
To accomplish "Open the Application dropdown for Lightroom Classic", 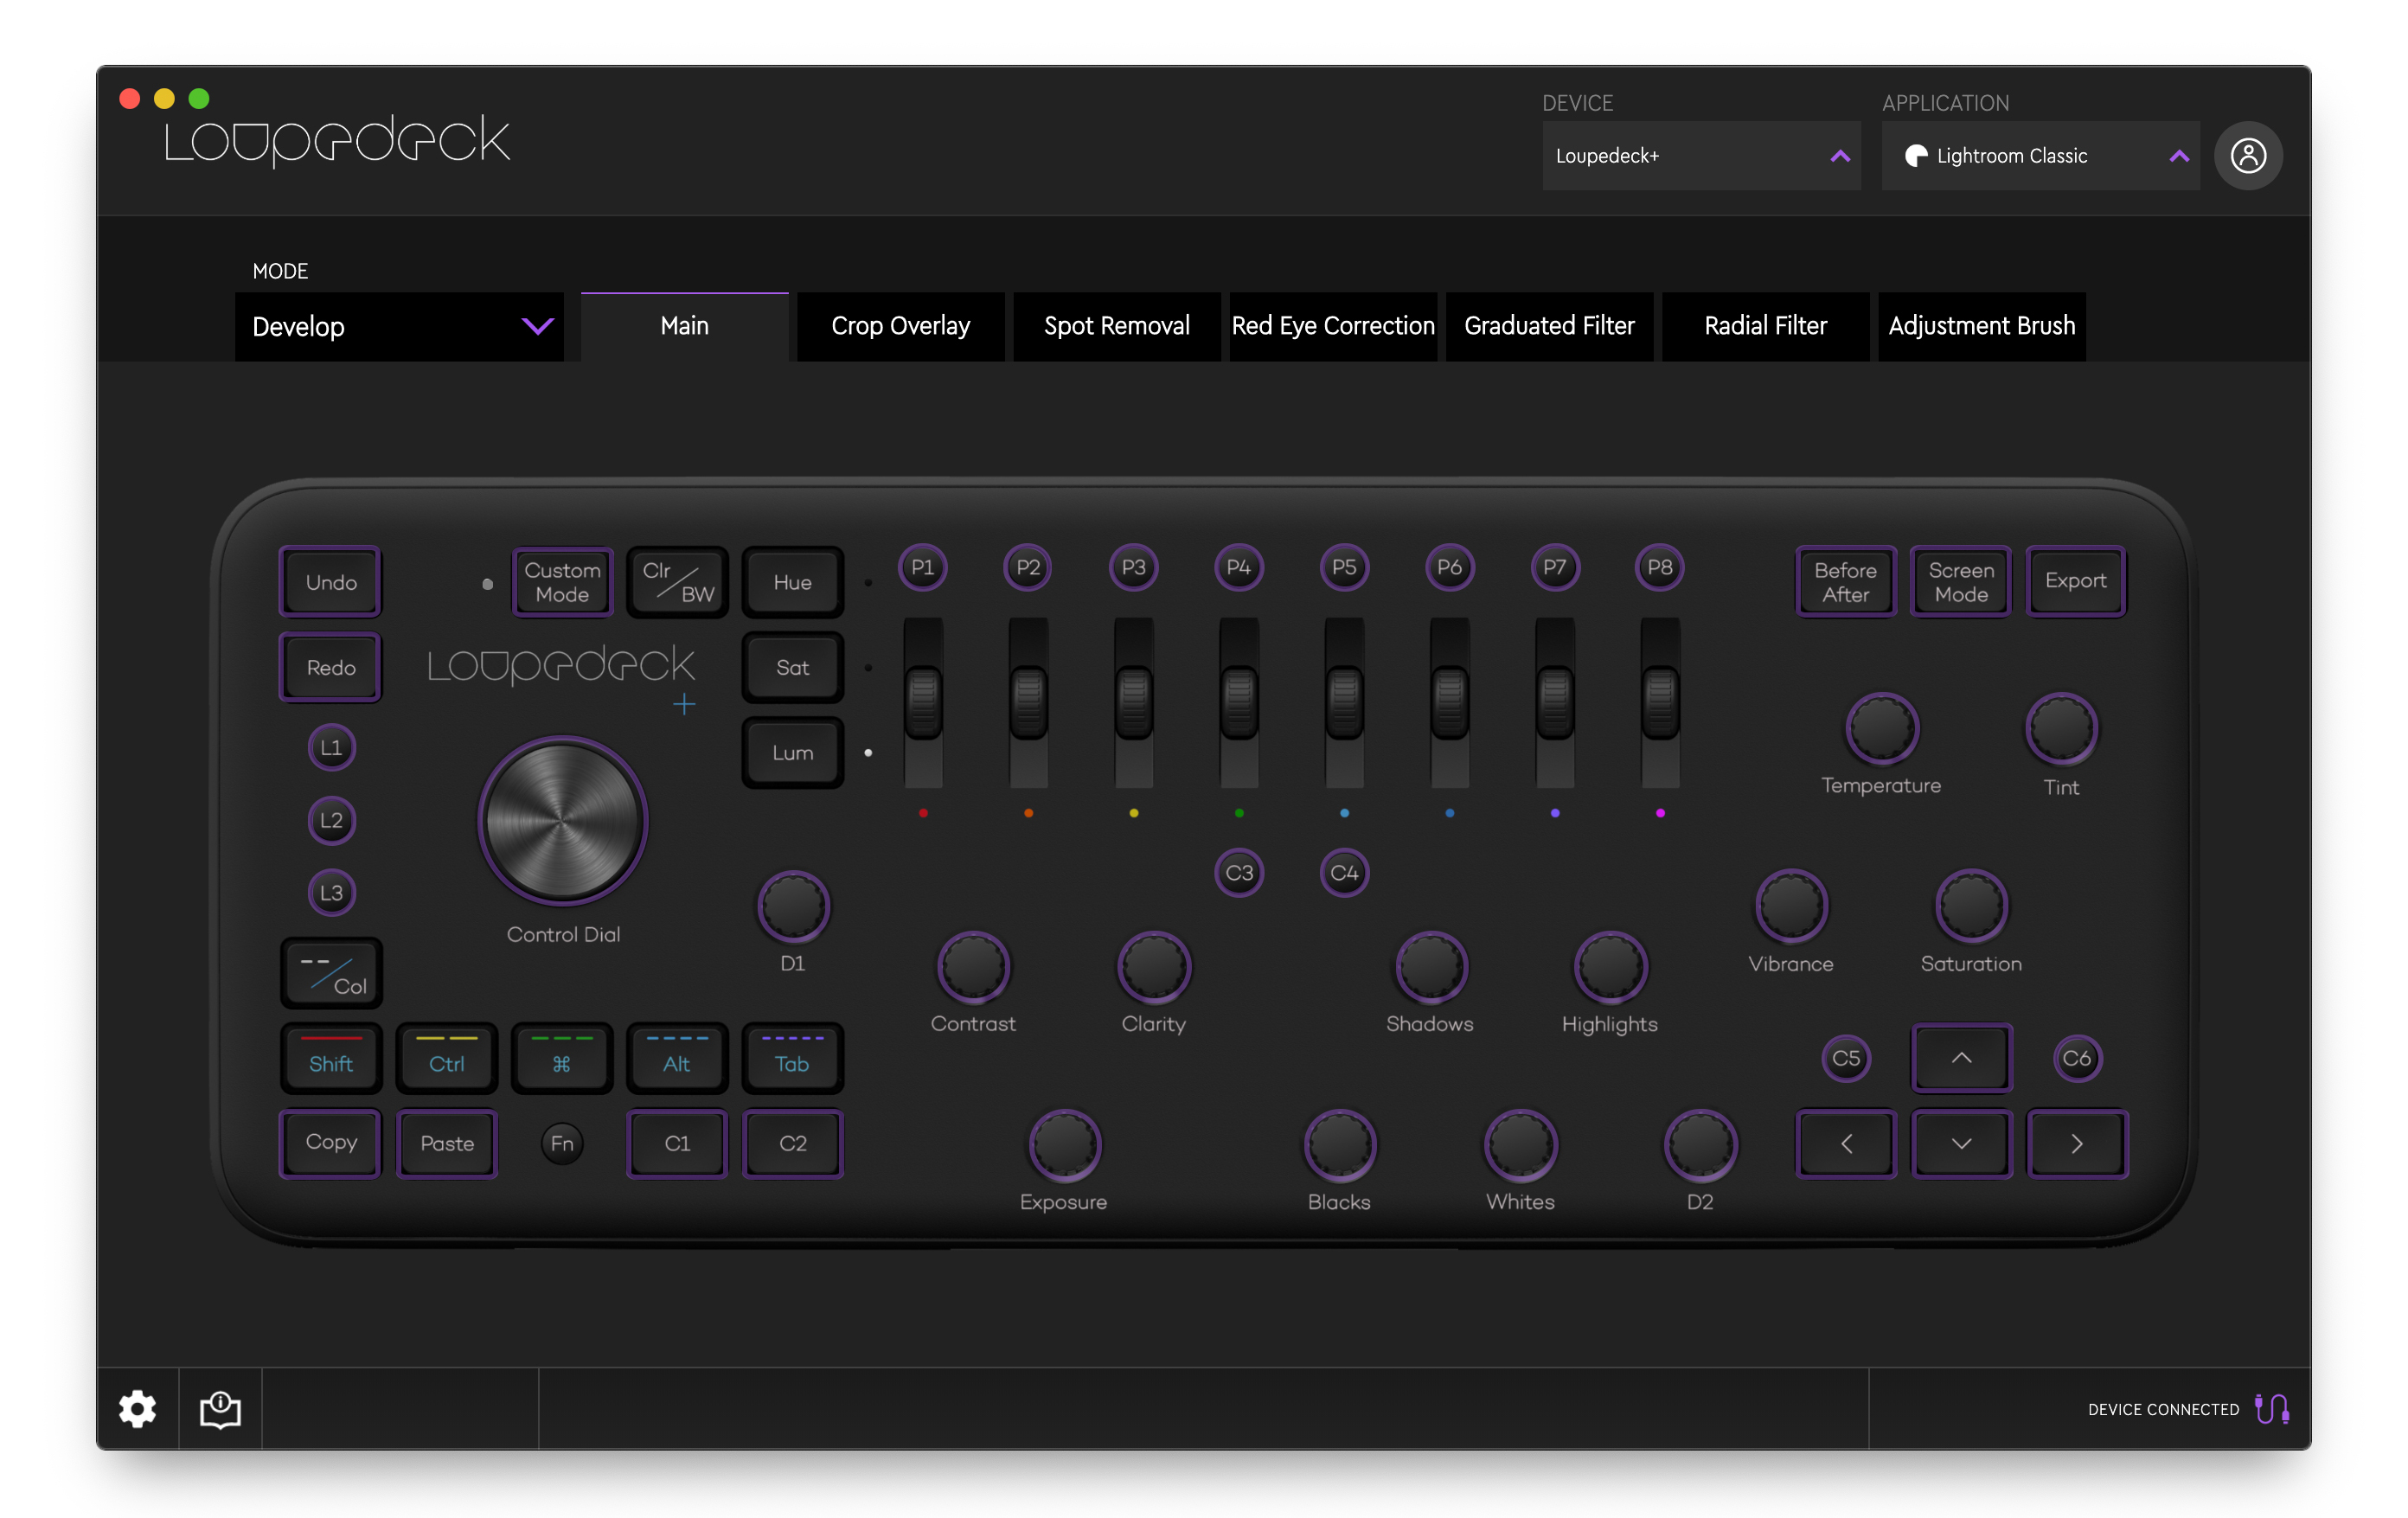I will (x=2040, y=156).
